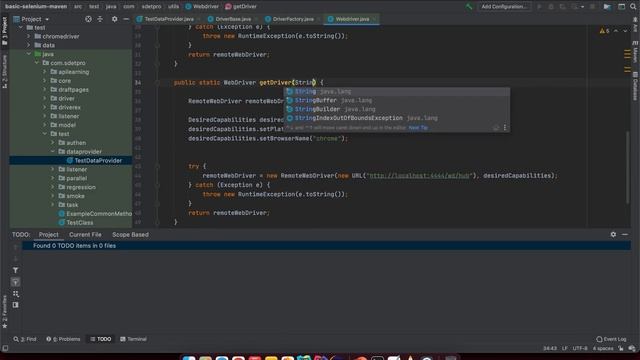Click the green Build hammer icon
Screen dimensions: 640x360
click(x=469, y=7)
